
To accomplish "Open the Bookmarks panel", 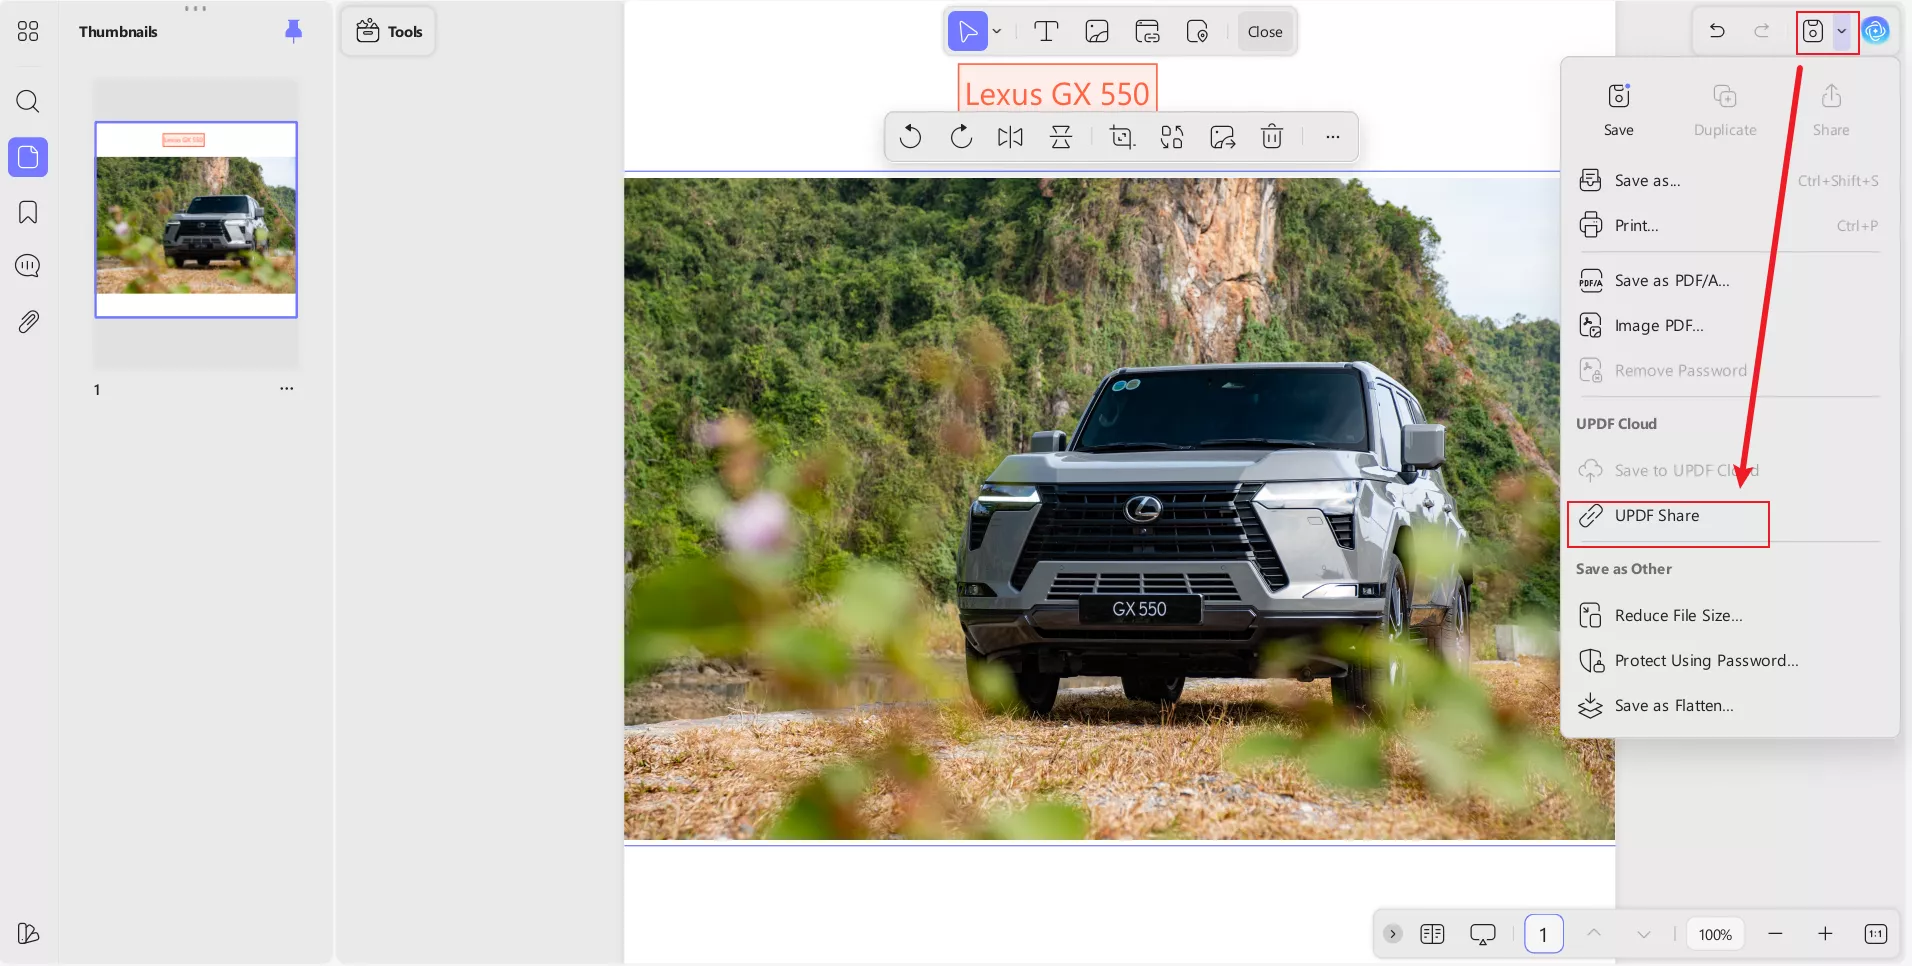I will click(x=27, y=211).
